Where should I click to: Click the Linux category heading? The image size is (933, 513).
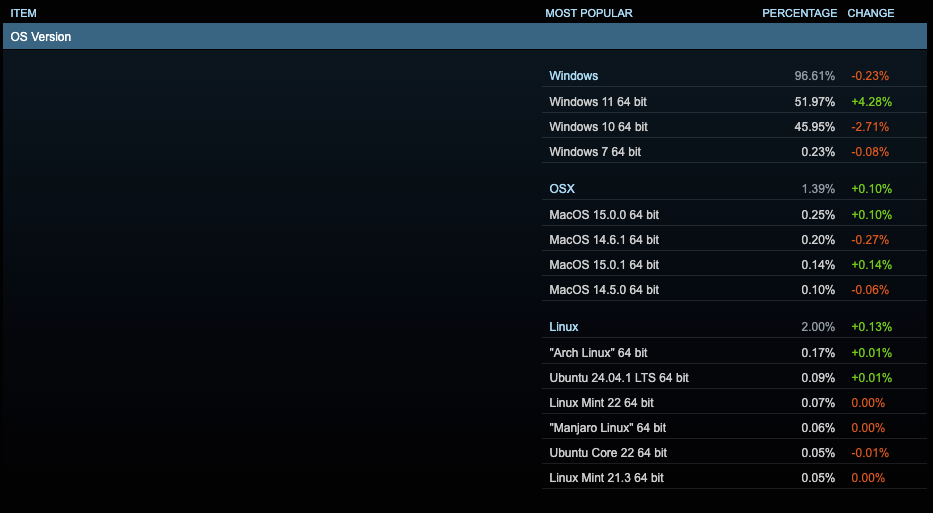coord(563,327)
